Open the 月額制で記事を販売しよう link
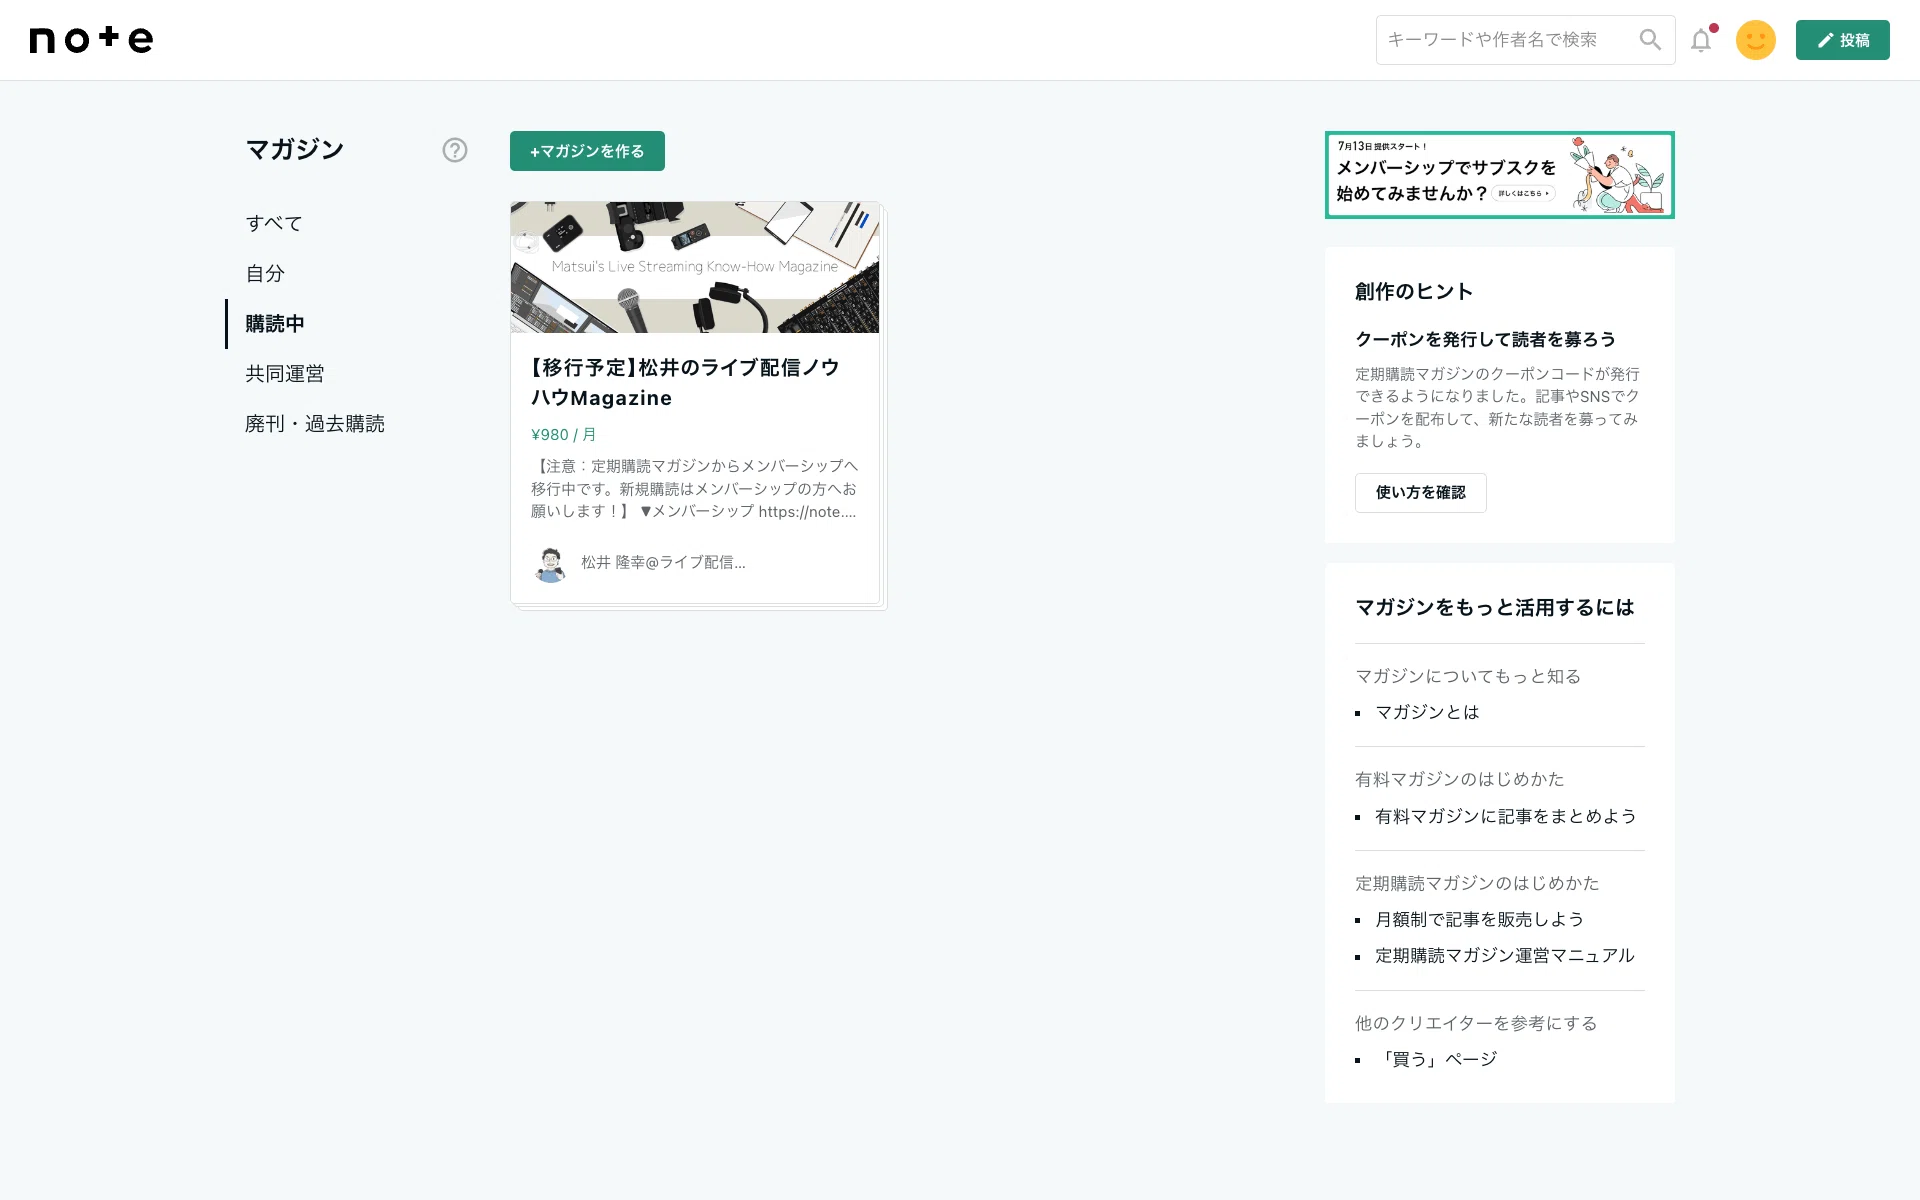The width and height of the screenshot is (1920, 1200). [1479, 919]
